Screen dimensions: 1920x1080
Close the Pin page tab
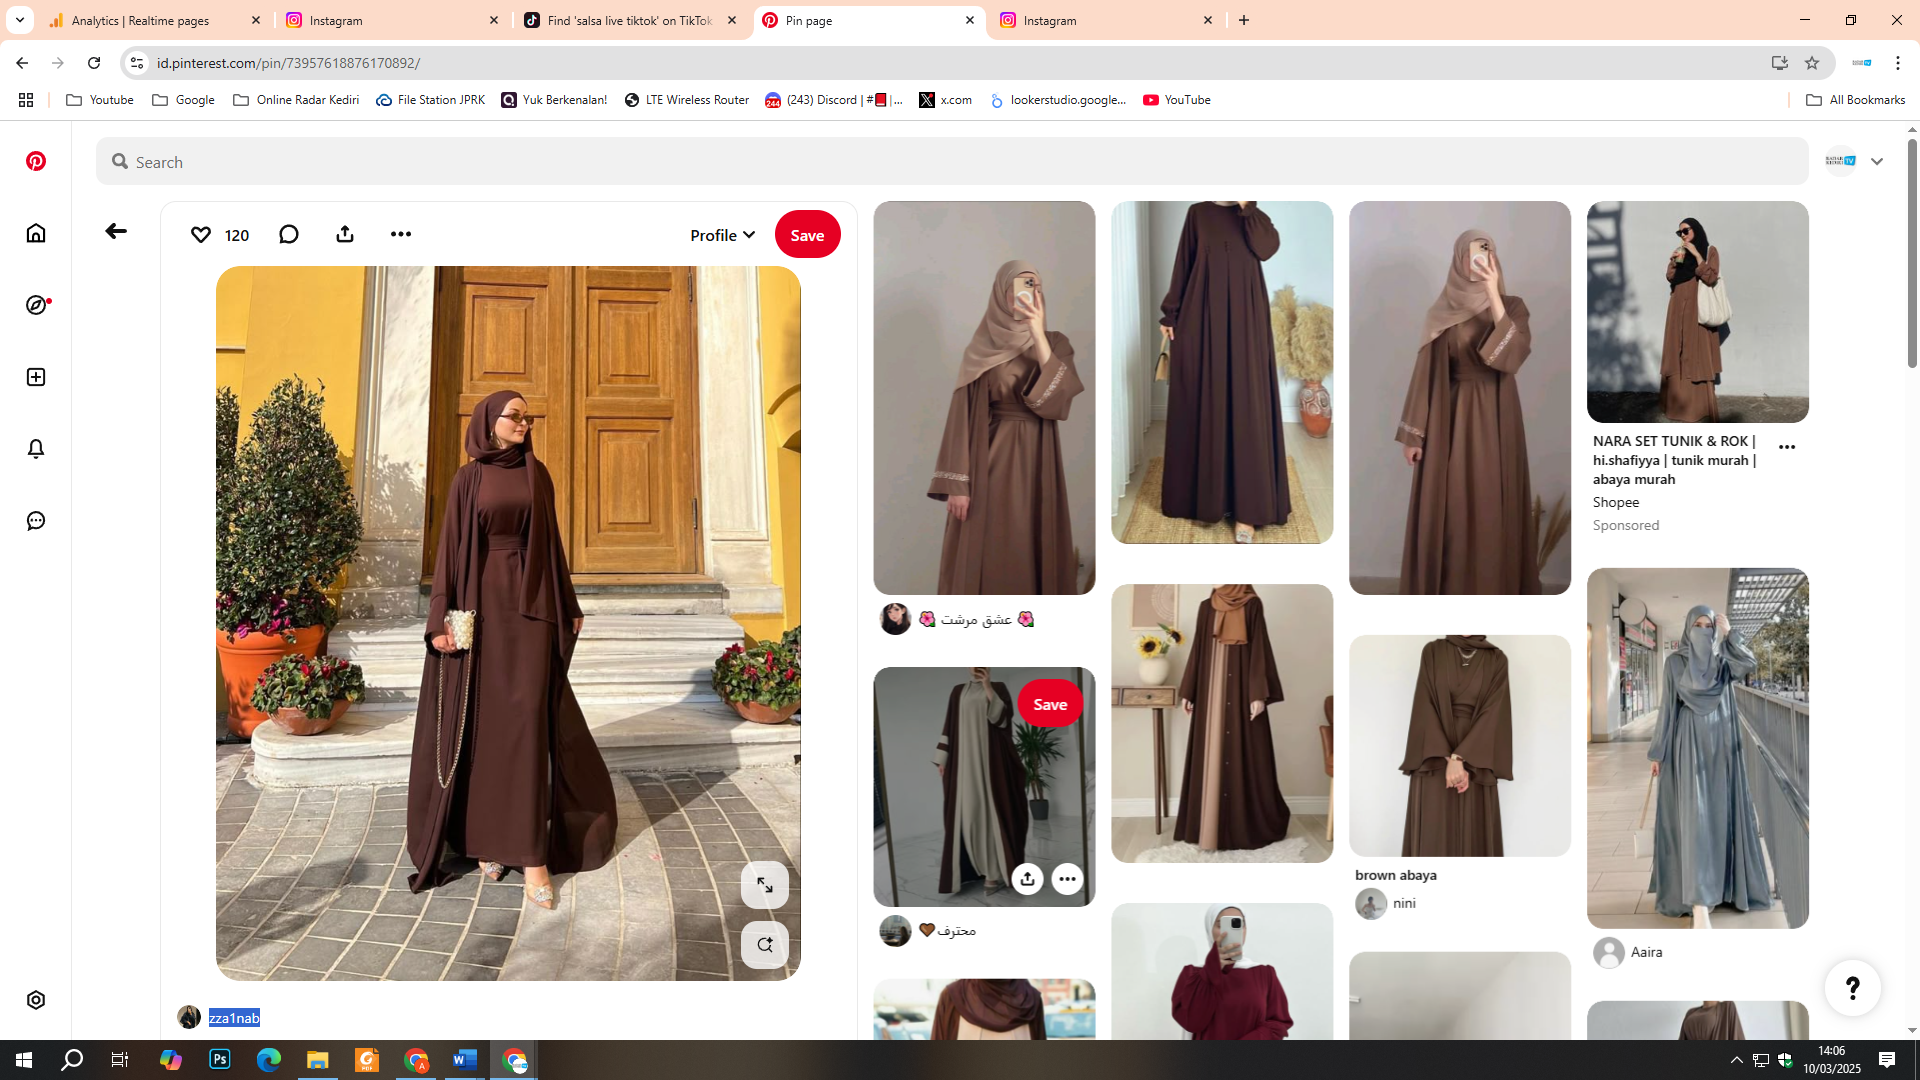click(x=970, y=20)
